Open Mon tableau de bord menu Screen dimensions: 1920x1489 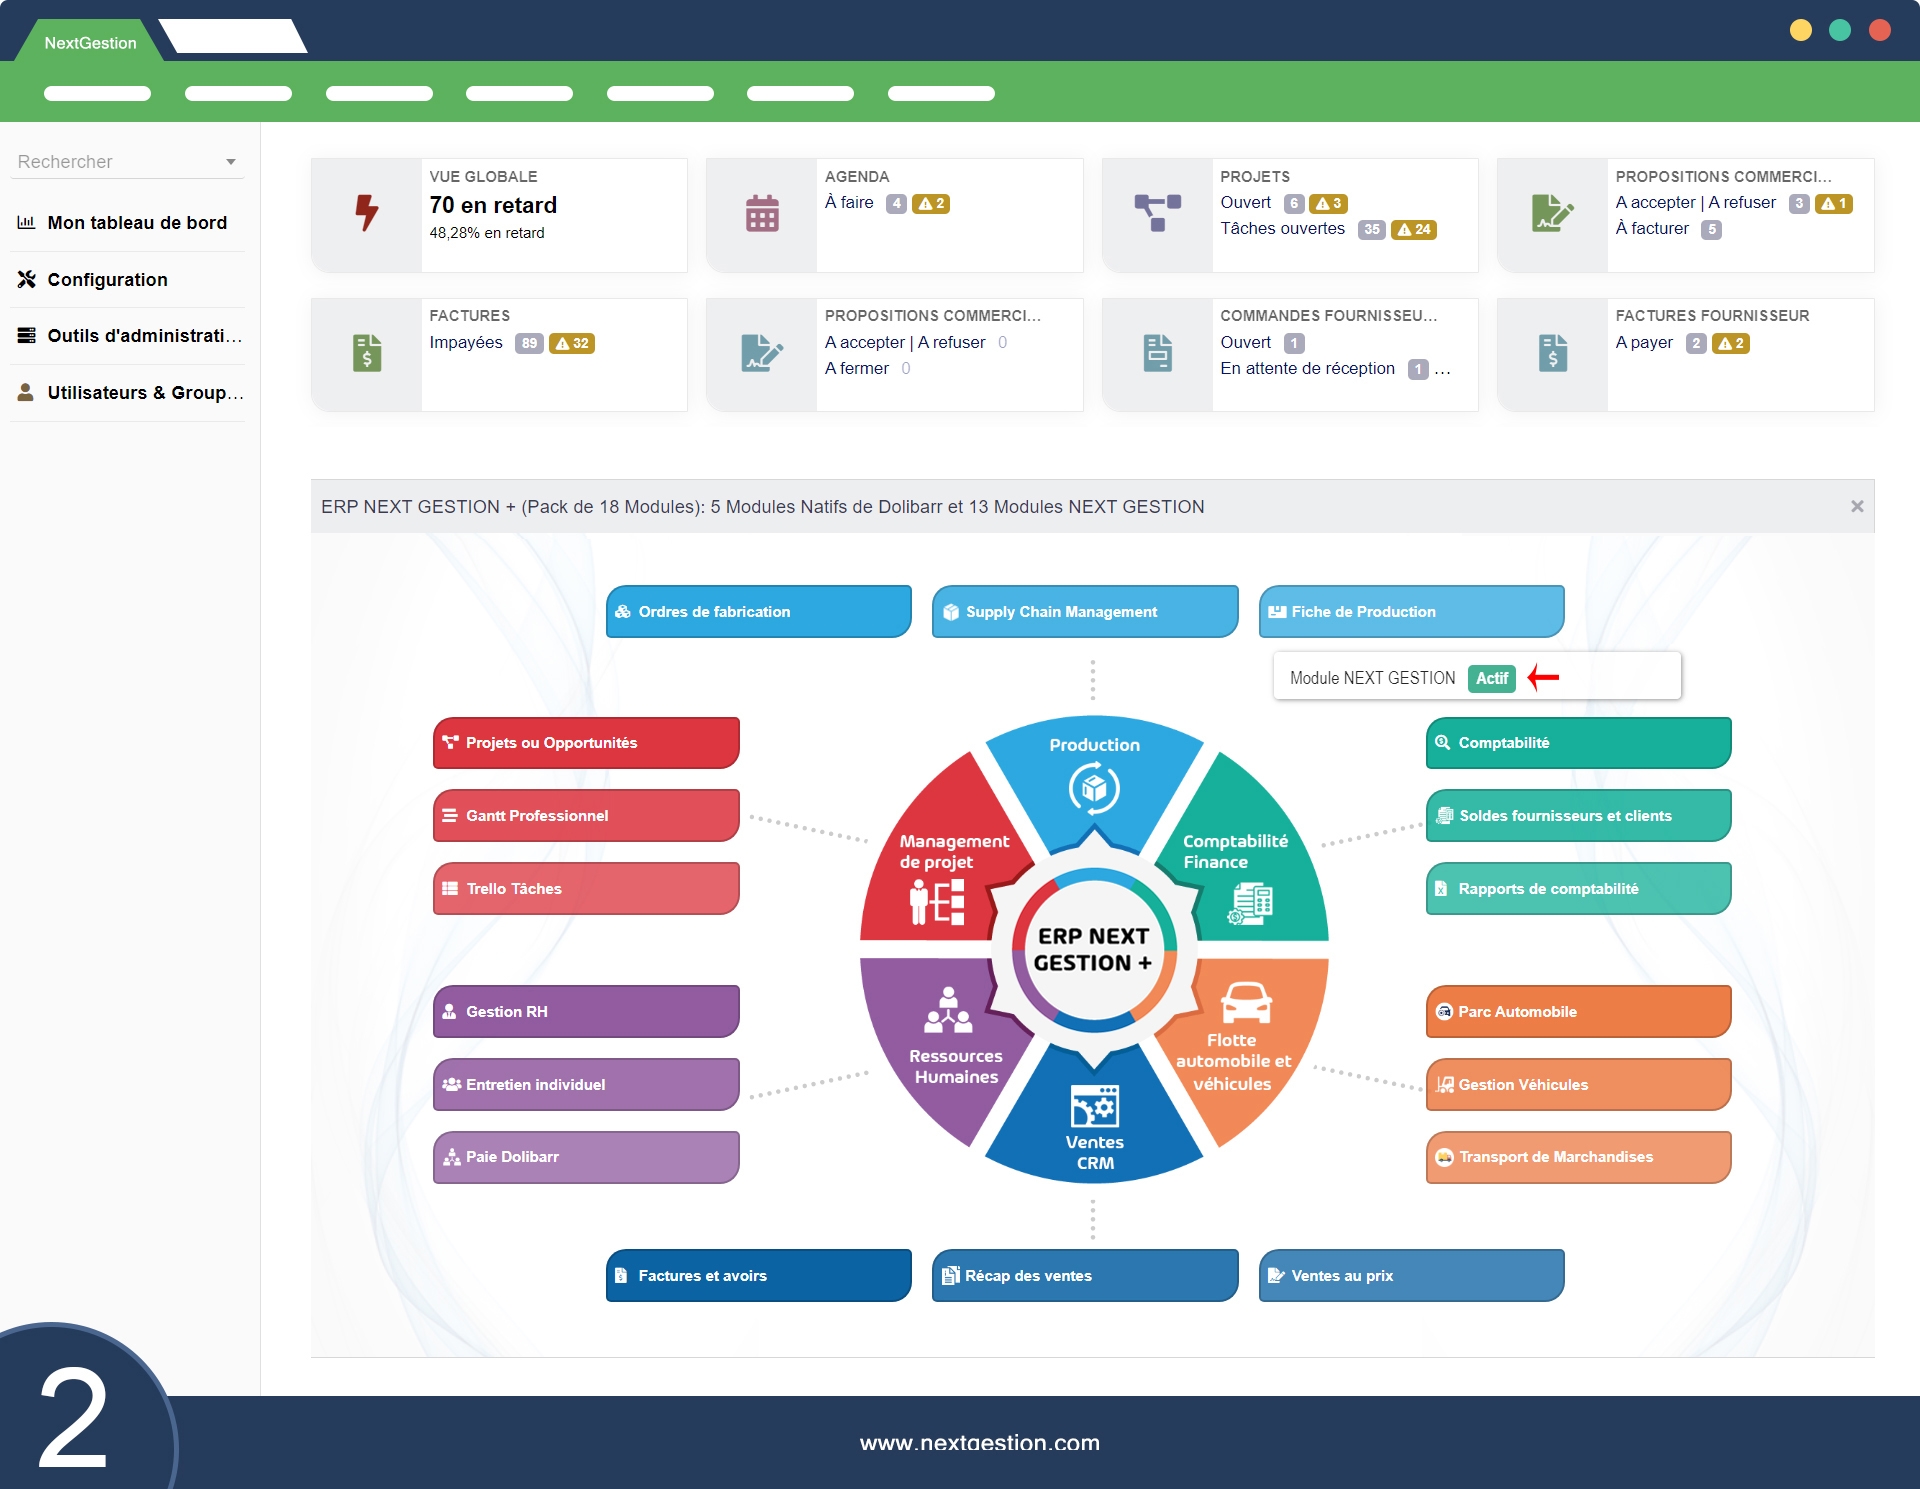point(137,223)
